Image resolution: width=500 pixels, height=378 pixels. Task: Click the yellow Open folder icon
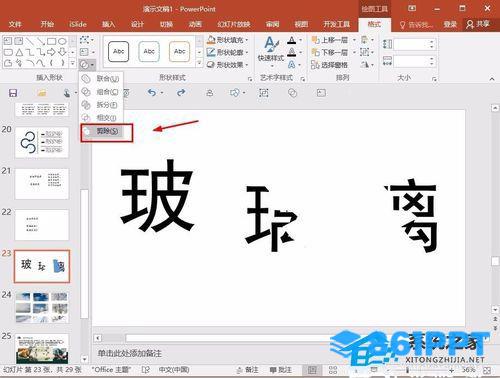pos(42,93)
